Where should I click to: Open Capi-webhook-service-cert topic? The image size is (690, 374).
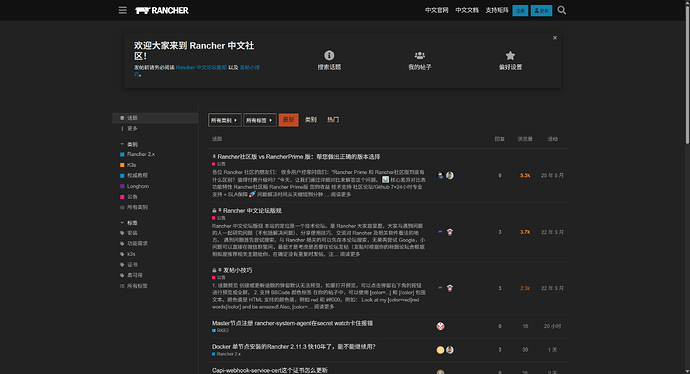click(270, 370)
